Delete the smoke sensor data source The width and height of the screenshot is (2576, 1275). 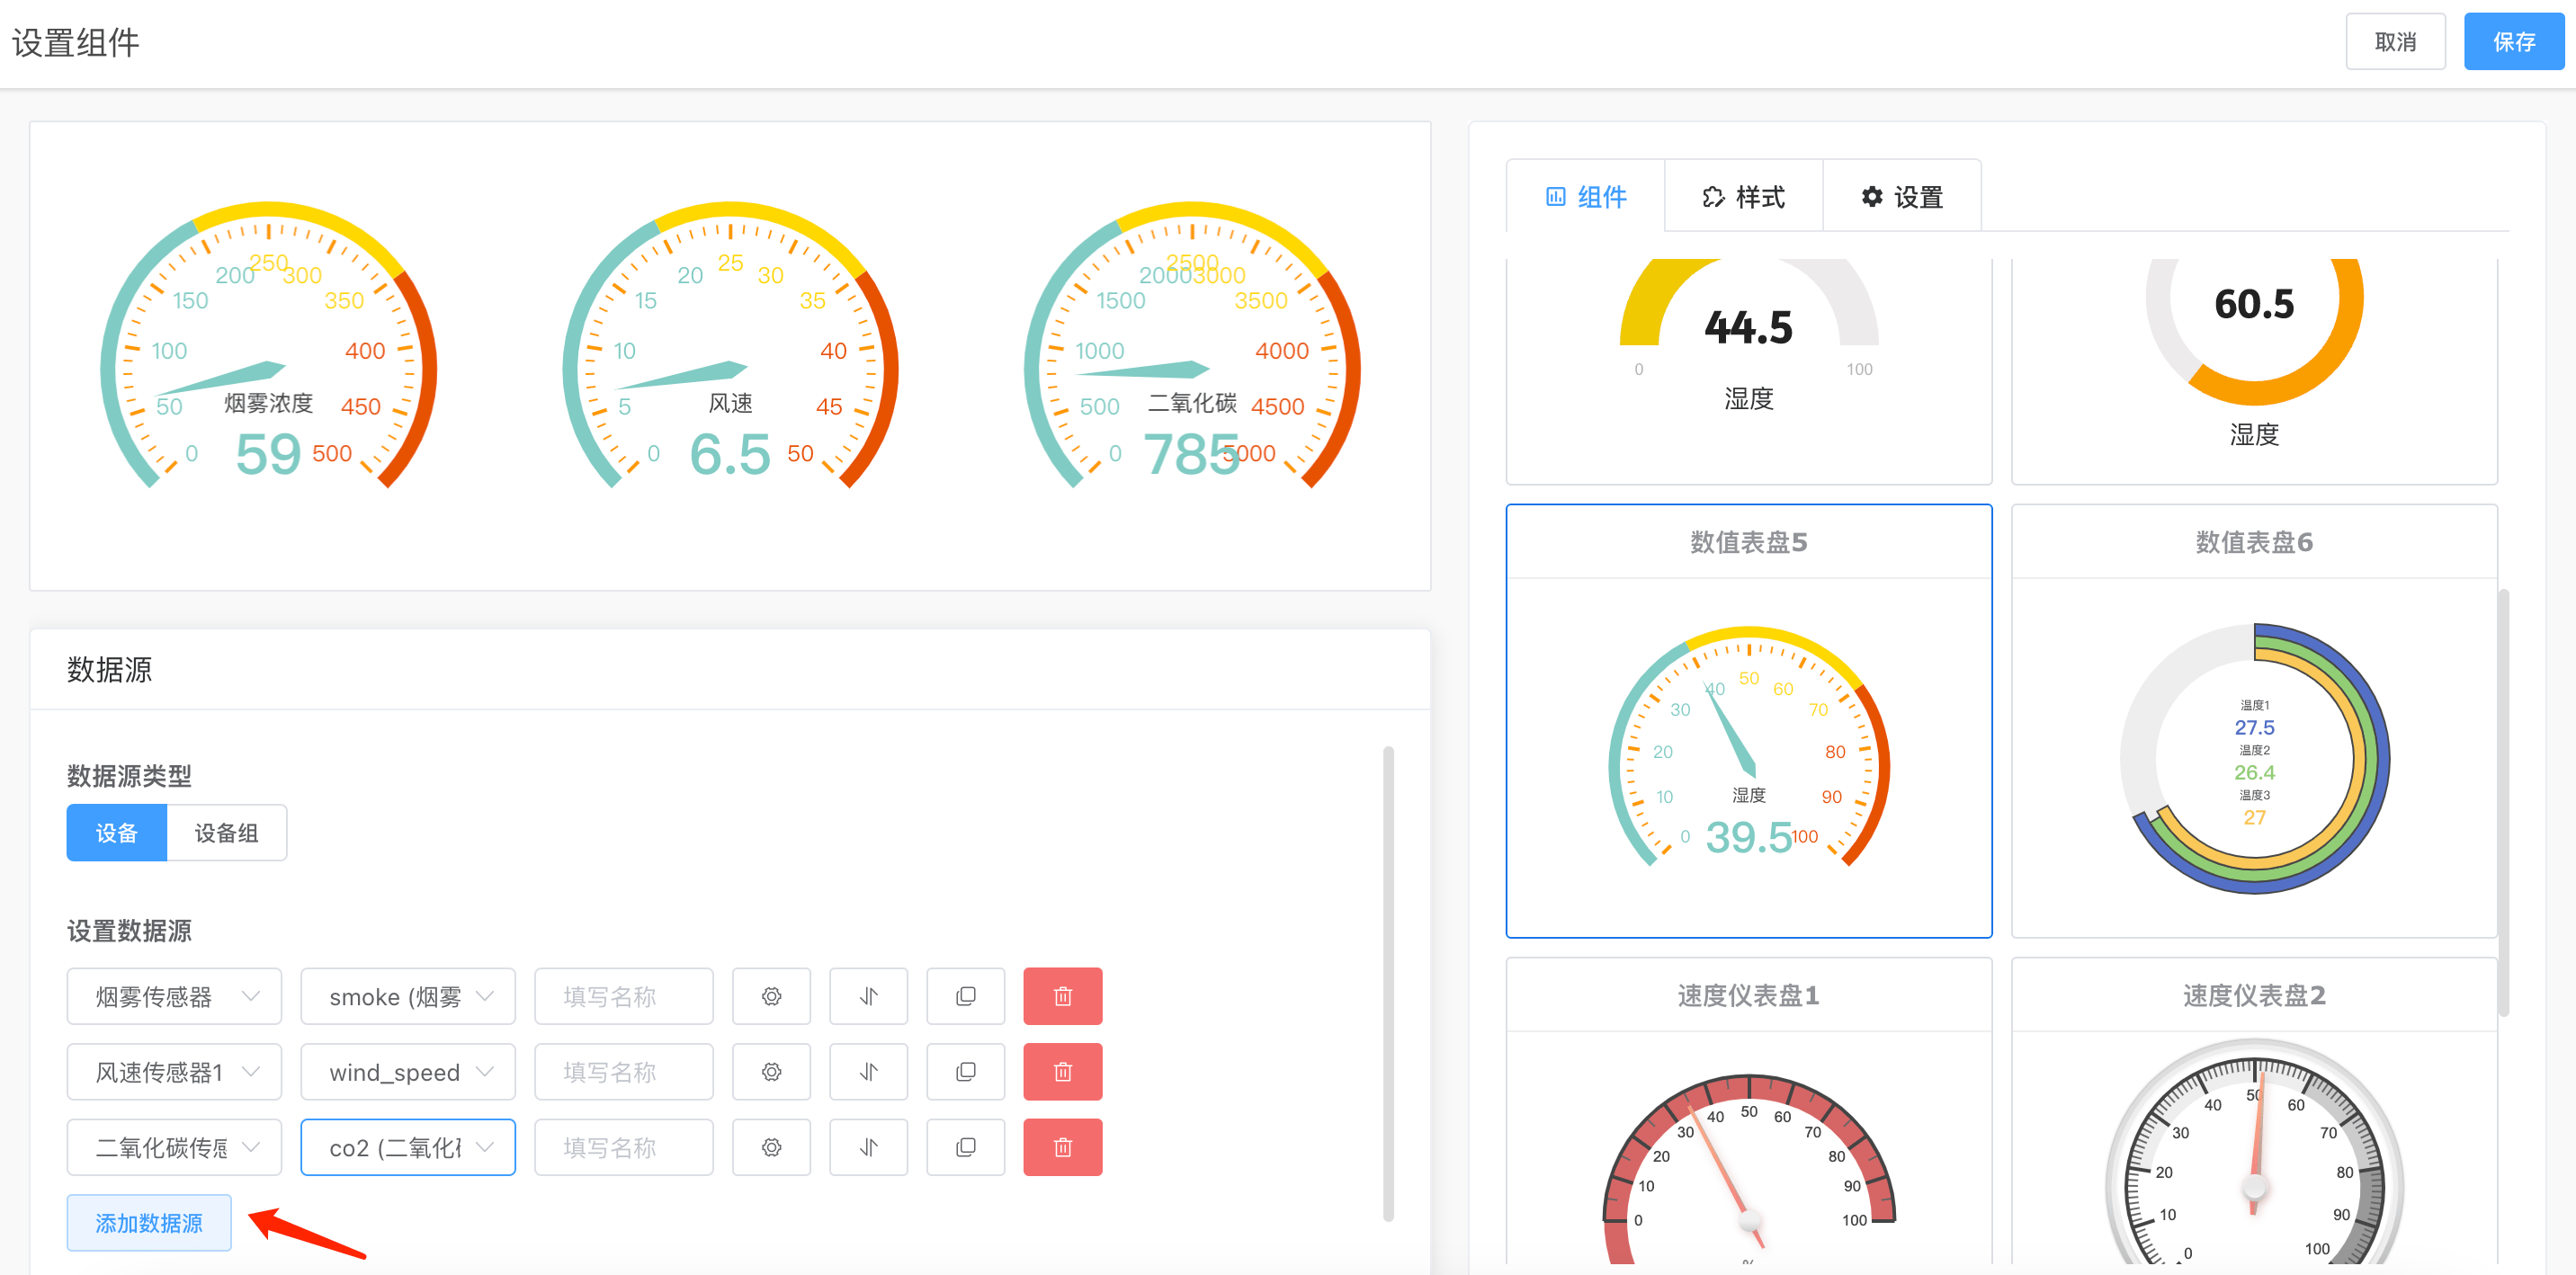tap(1062, 996)
